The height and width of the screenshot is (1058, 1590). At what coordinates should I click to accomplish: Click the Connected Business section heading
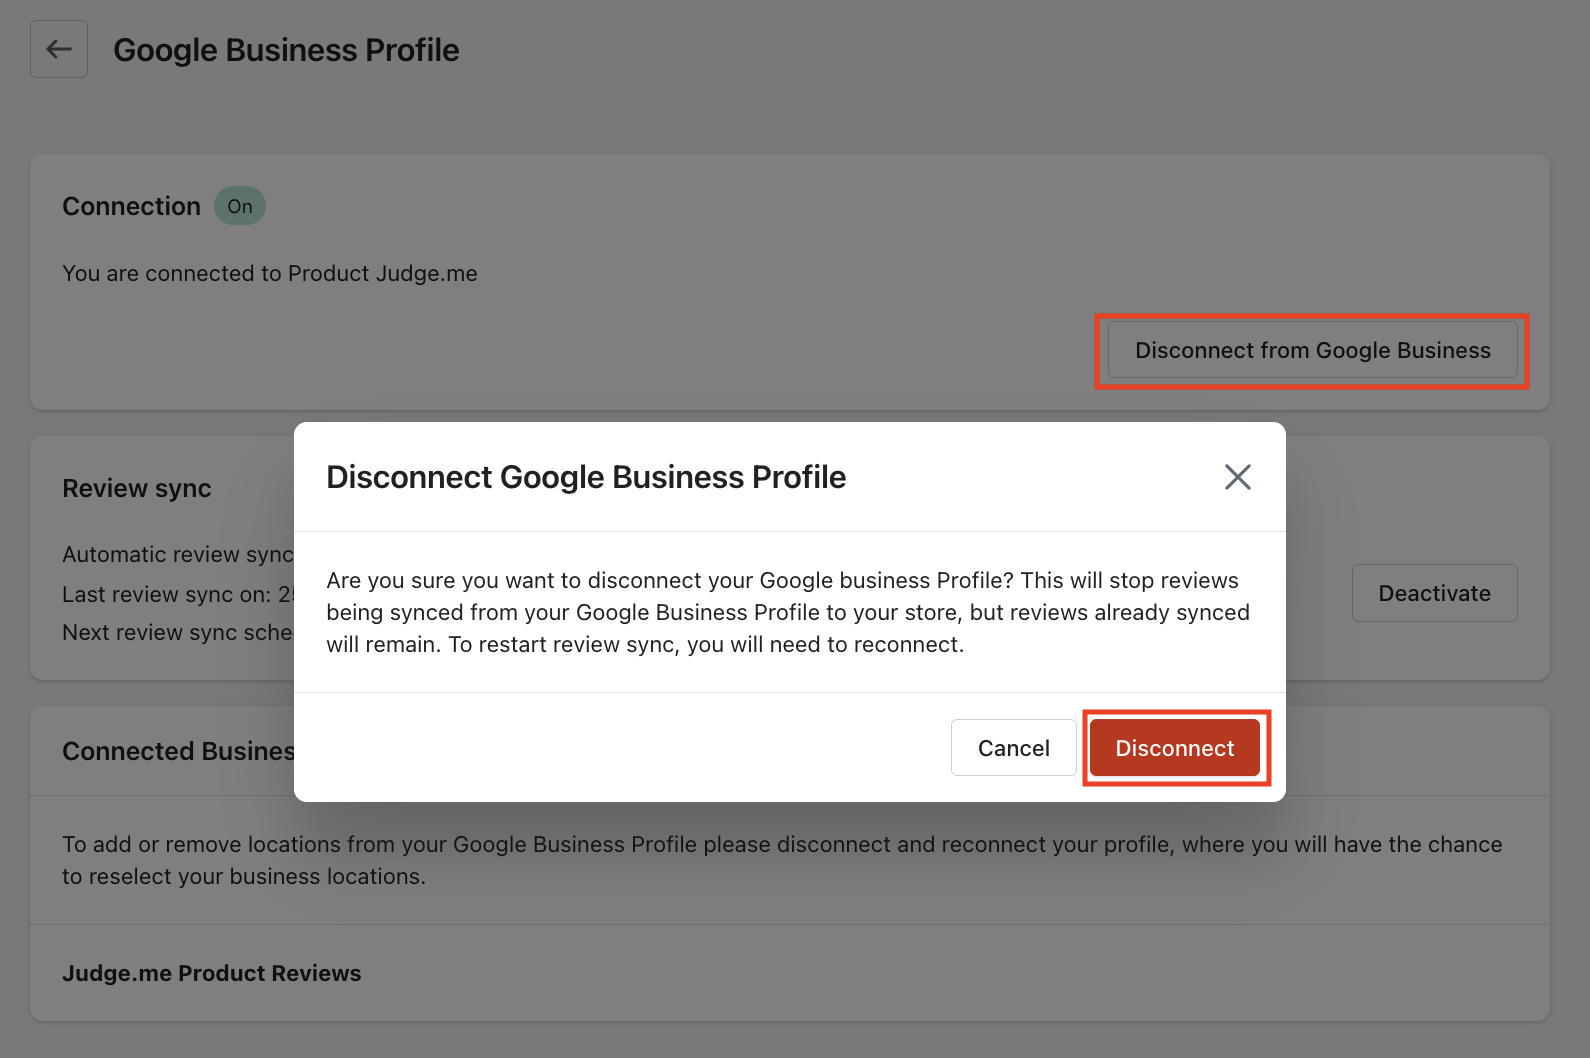coord(178,751)
